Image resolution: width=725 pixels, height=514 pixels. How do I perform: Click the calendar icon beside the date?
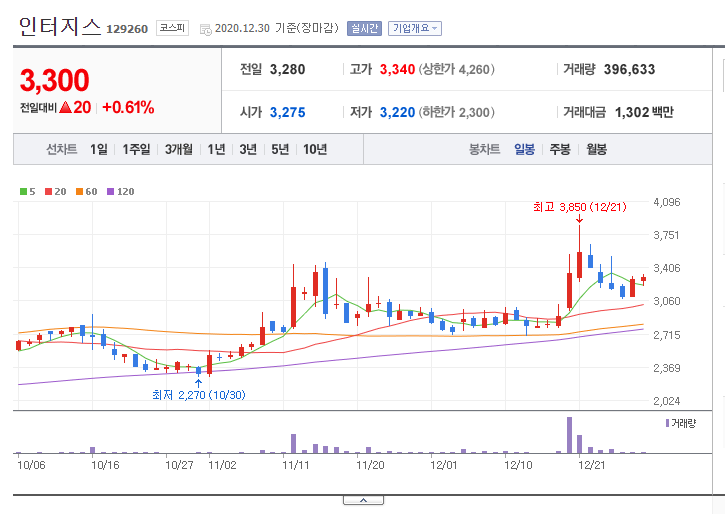[x=205, y=30]
